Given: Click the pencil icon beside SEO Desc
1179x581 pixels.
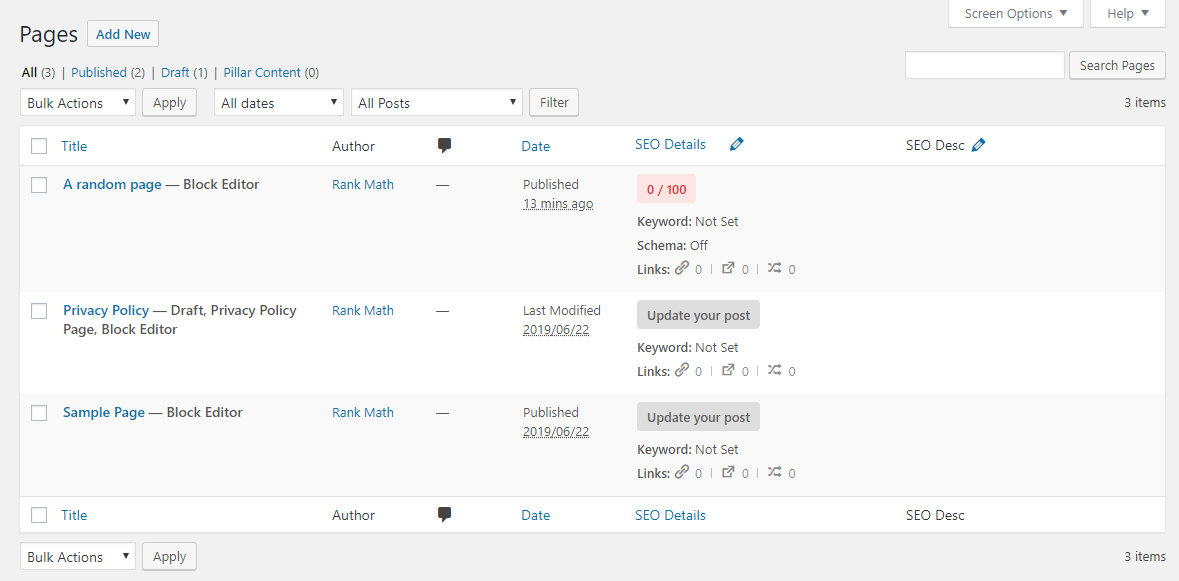Looking at the screenshot, I should tap(978, 145).
